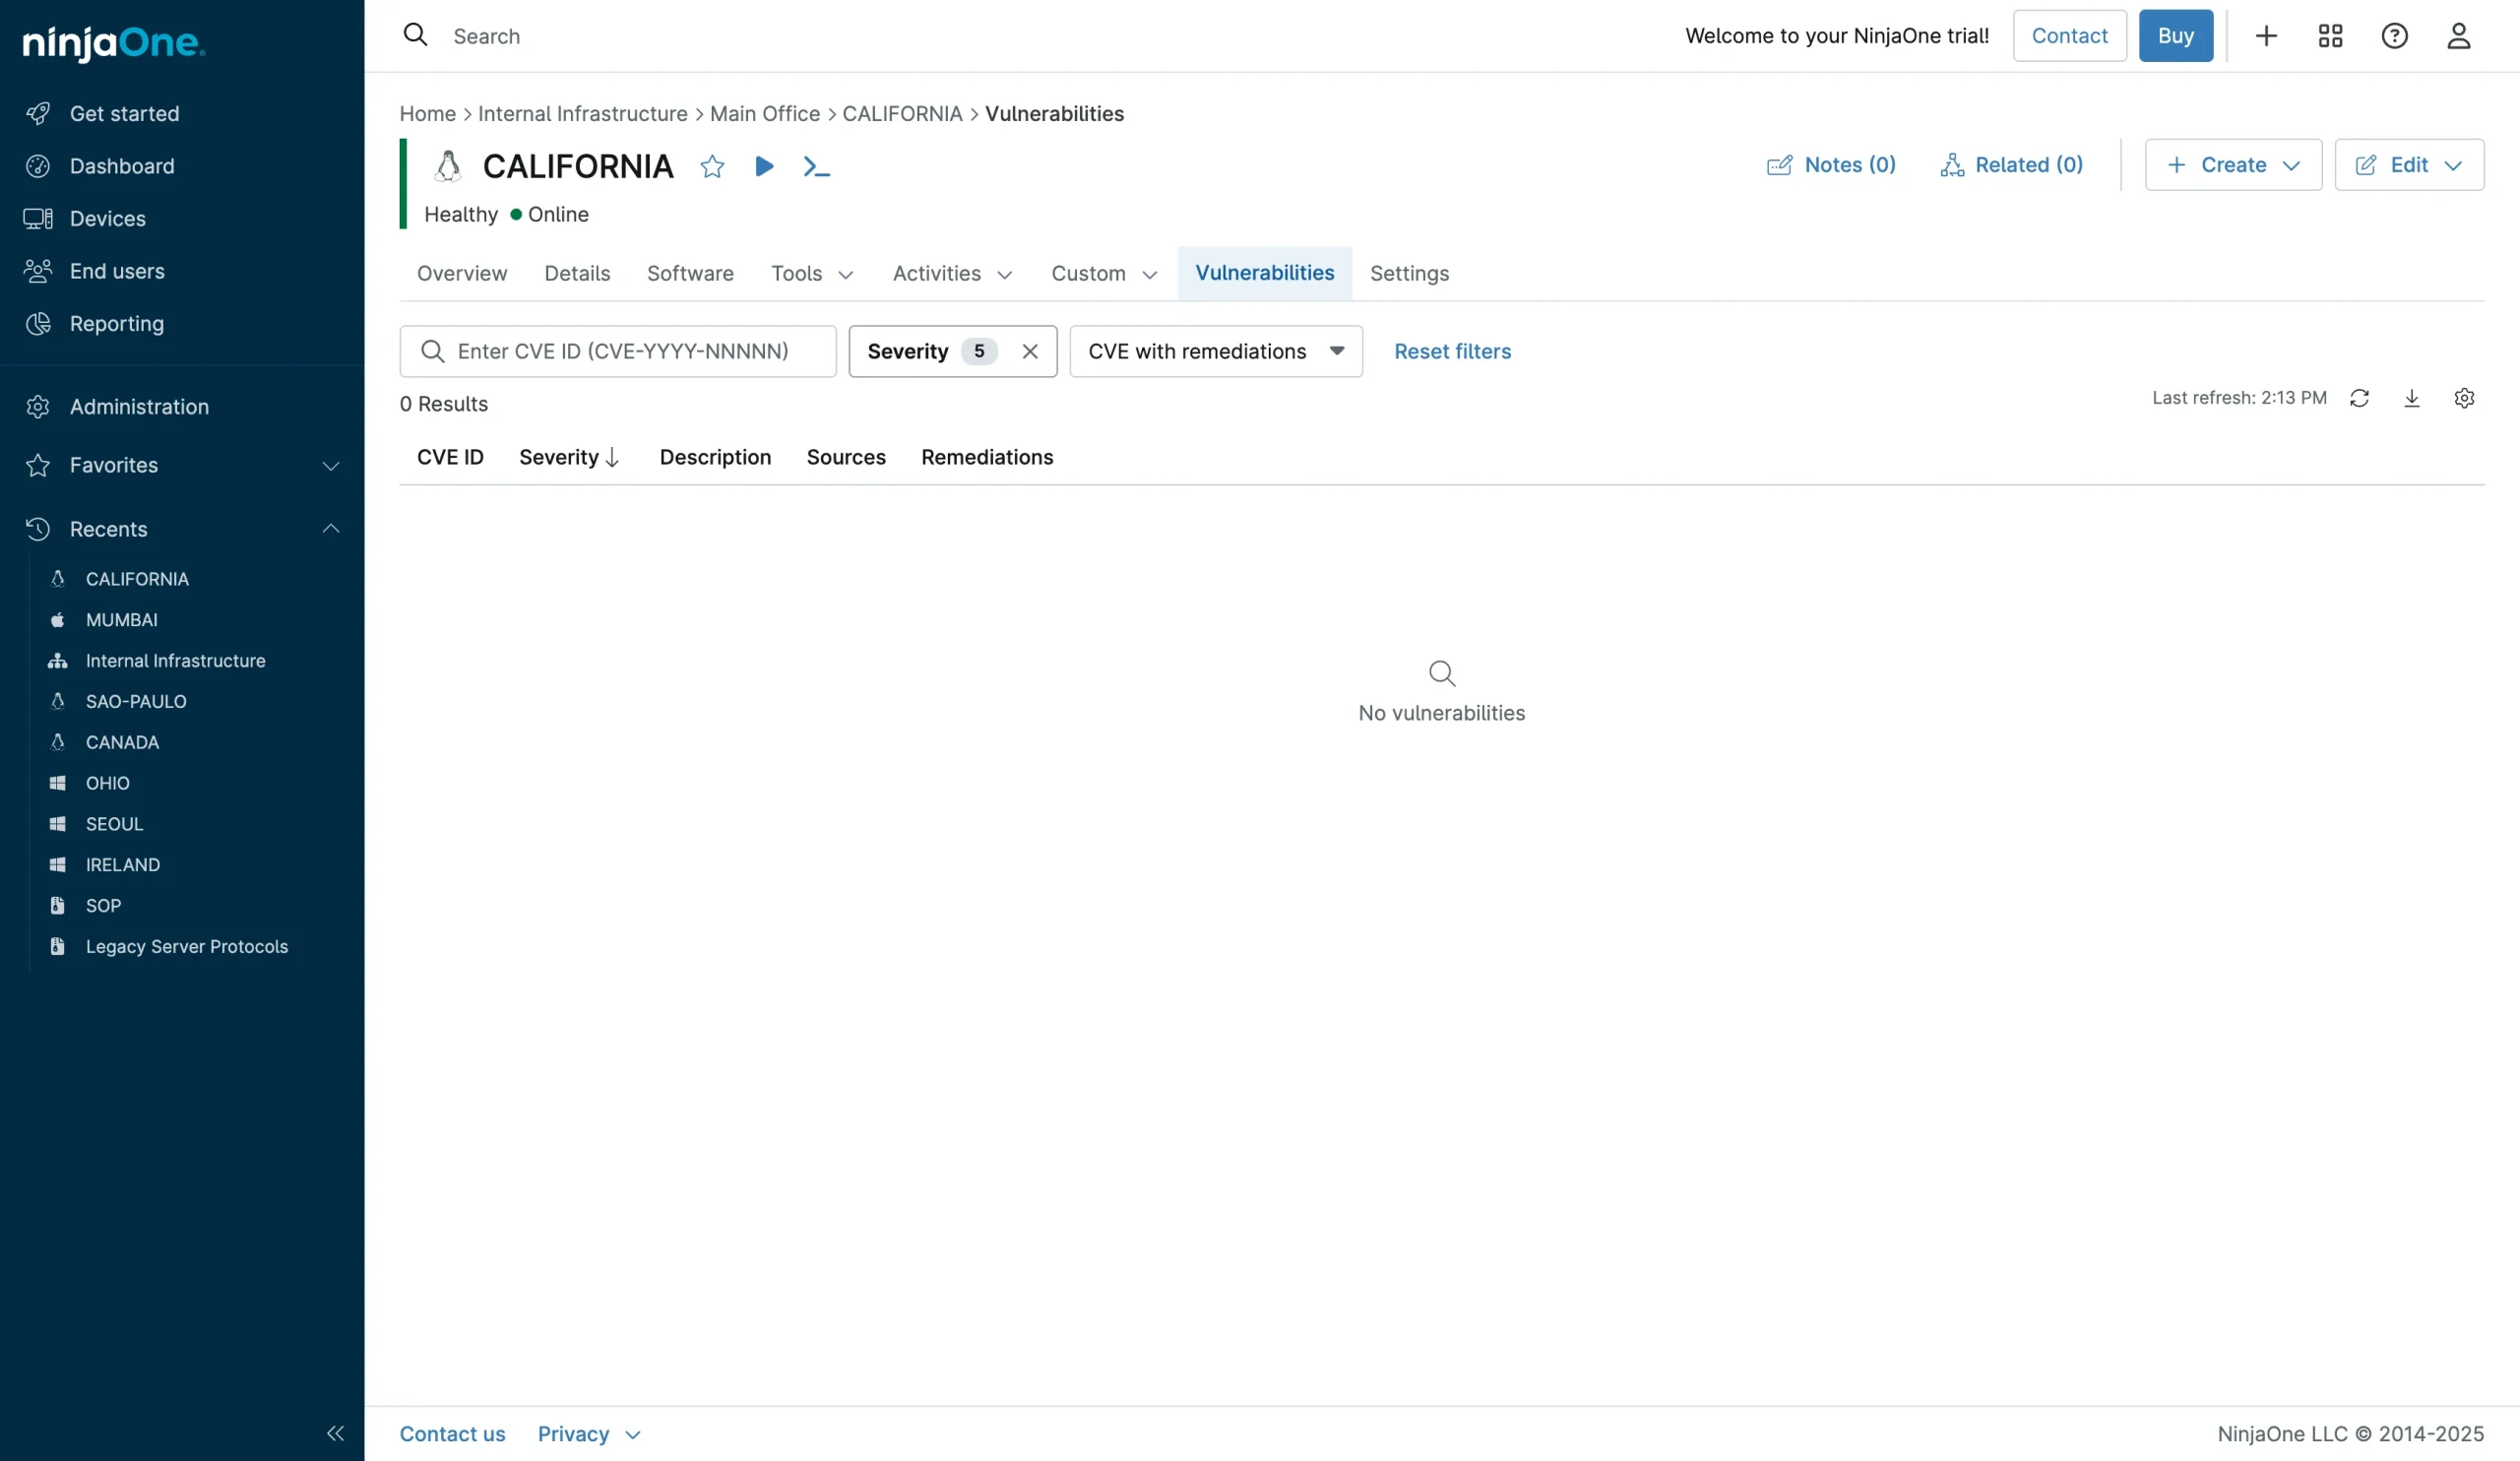Open CANADA in Recents list
Viewport: 2520px width, 1461px height.
[122, 742]
